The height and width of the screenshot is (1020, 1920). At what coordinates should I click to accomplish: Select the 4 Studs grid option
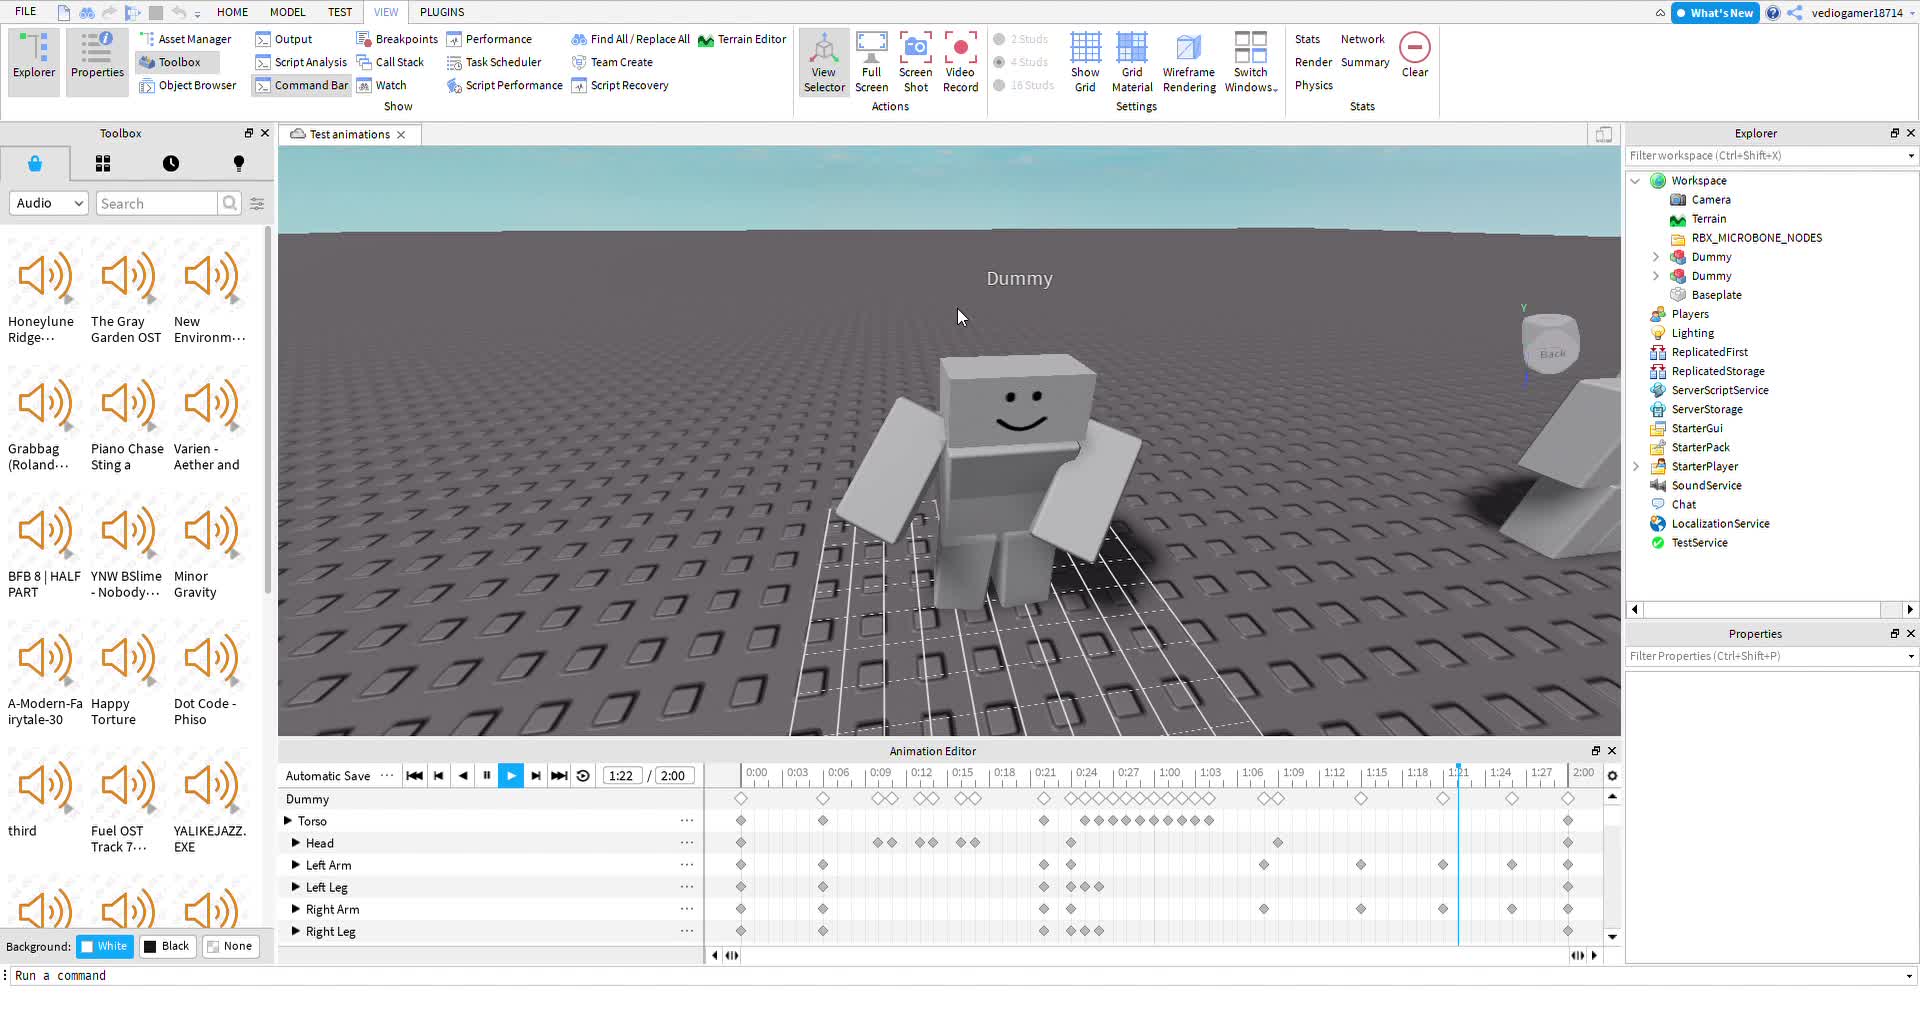(x=1022, y=62)
